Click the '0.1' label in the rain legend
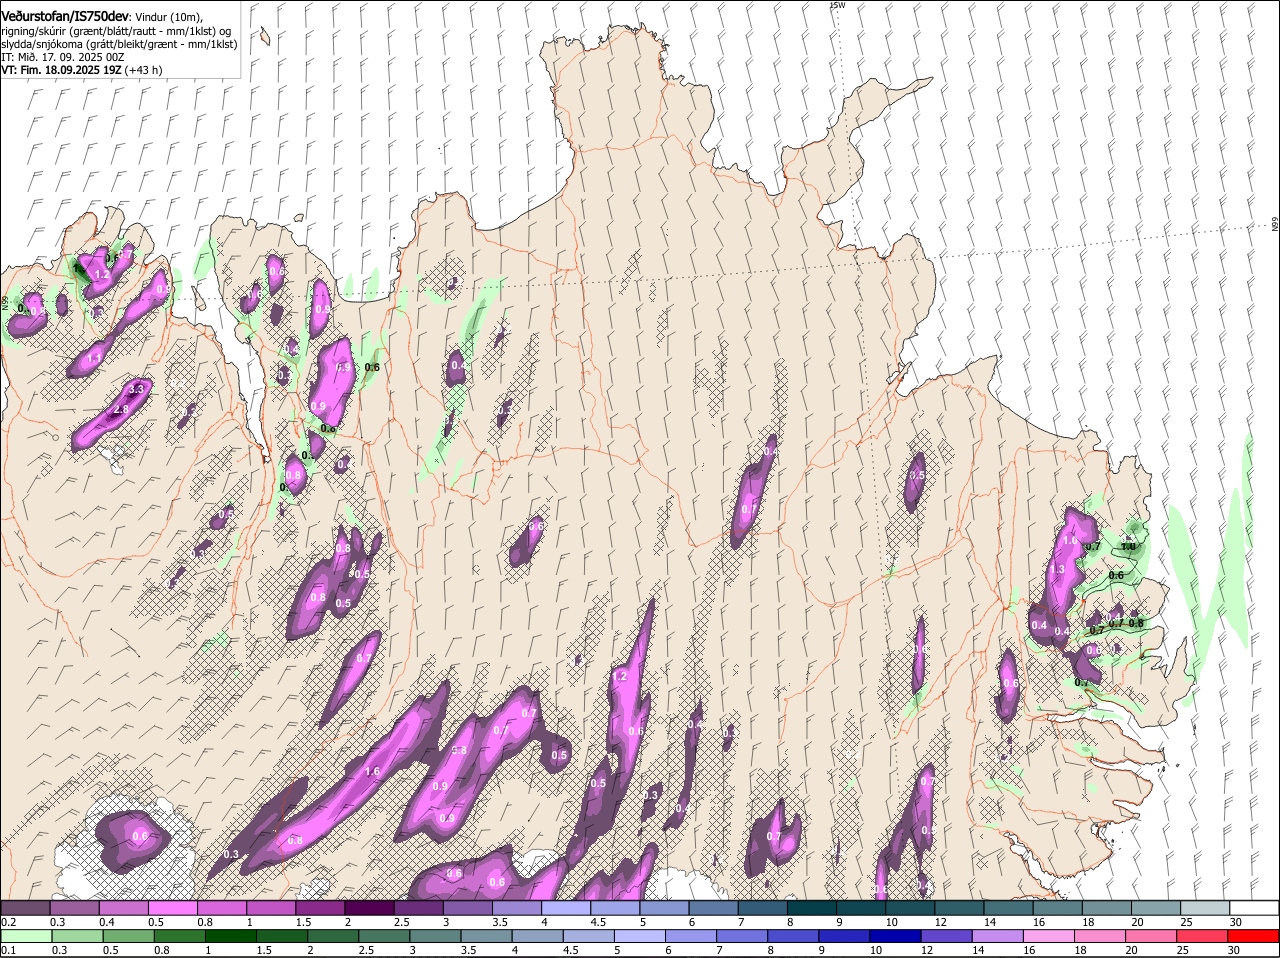 point(9,951)
